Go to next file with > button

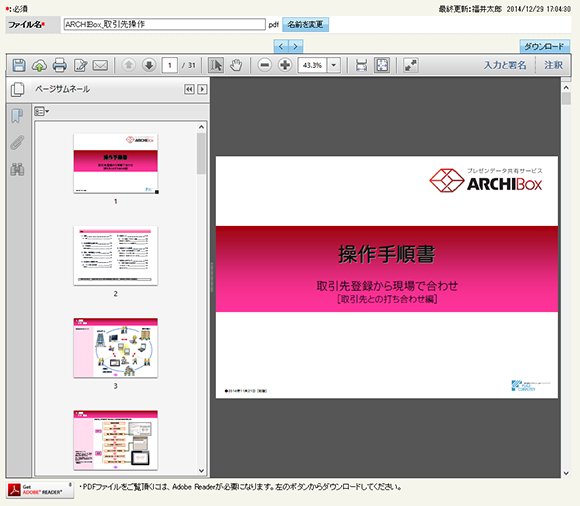point(296,46)
